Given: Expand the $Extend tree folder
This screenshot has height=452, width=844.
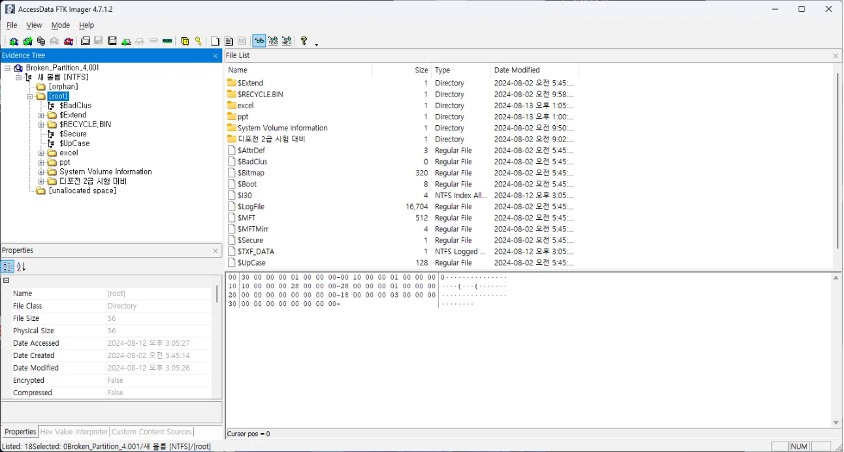Looking at the screenshot, I should (x=41, y=115).
